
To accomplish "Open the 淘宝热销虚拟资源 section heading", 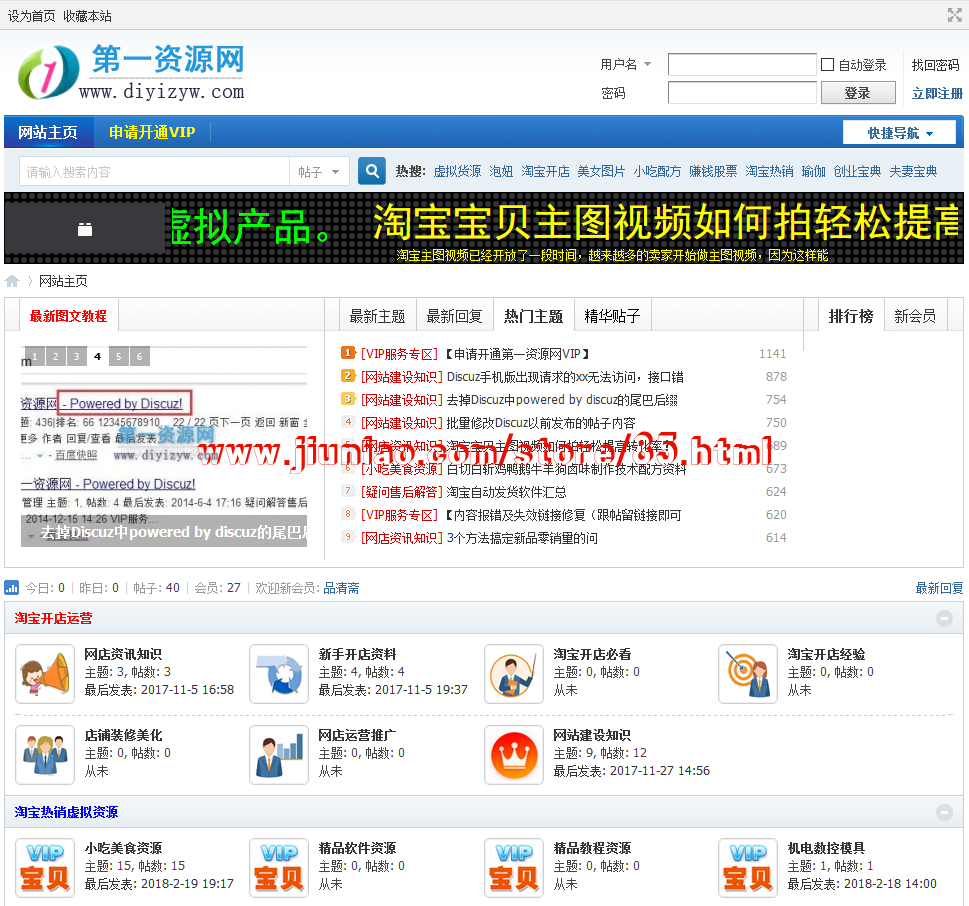I will [66, 812].
